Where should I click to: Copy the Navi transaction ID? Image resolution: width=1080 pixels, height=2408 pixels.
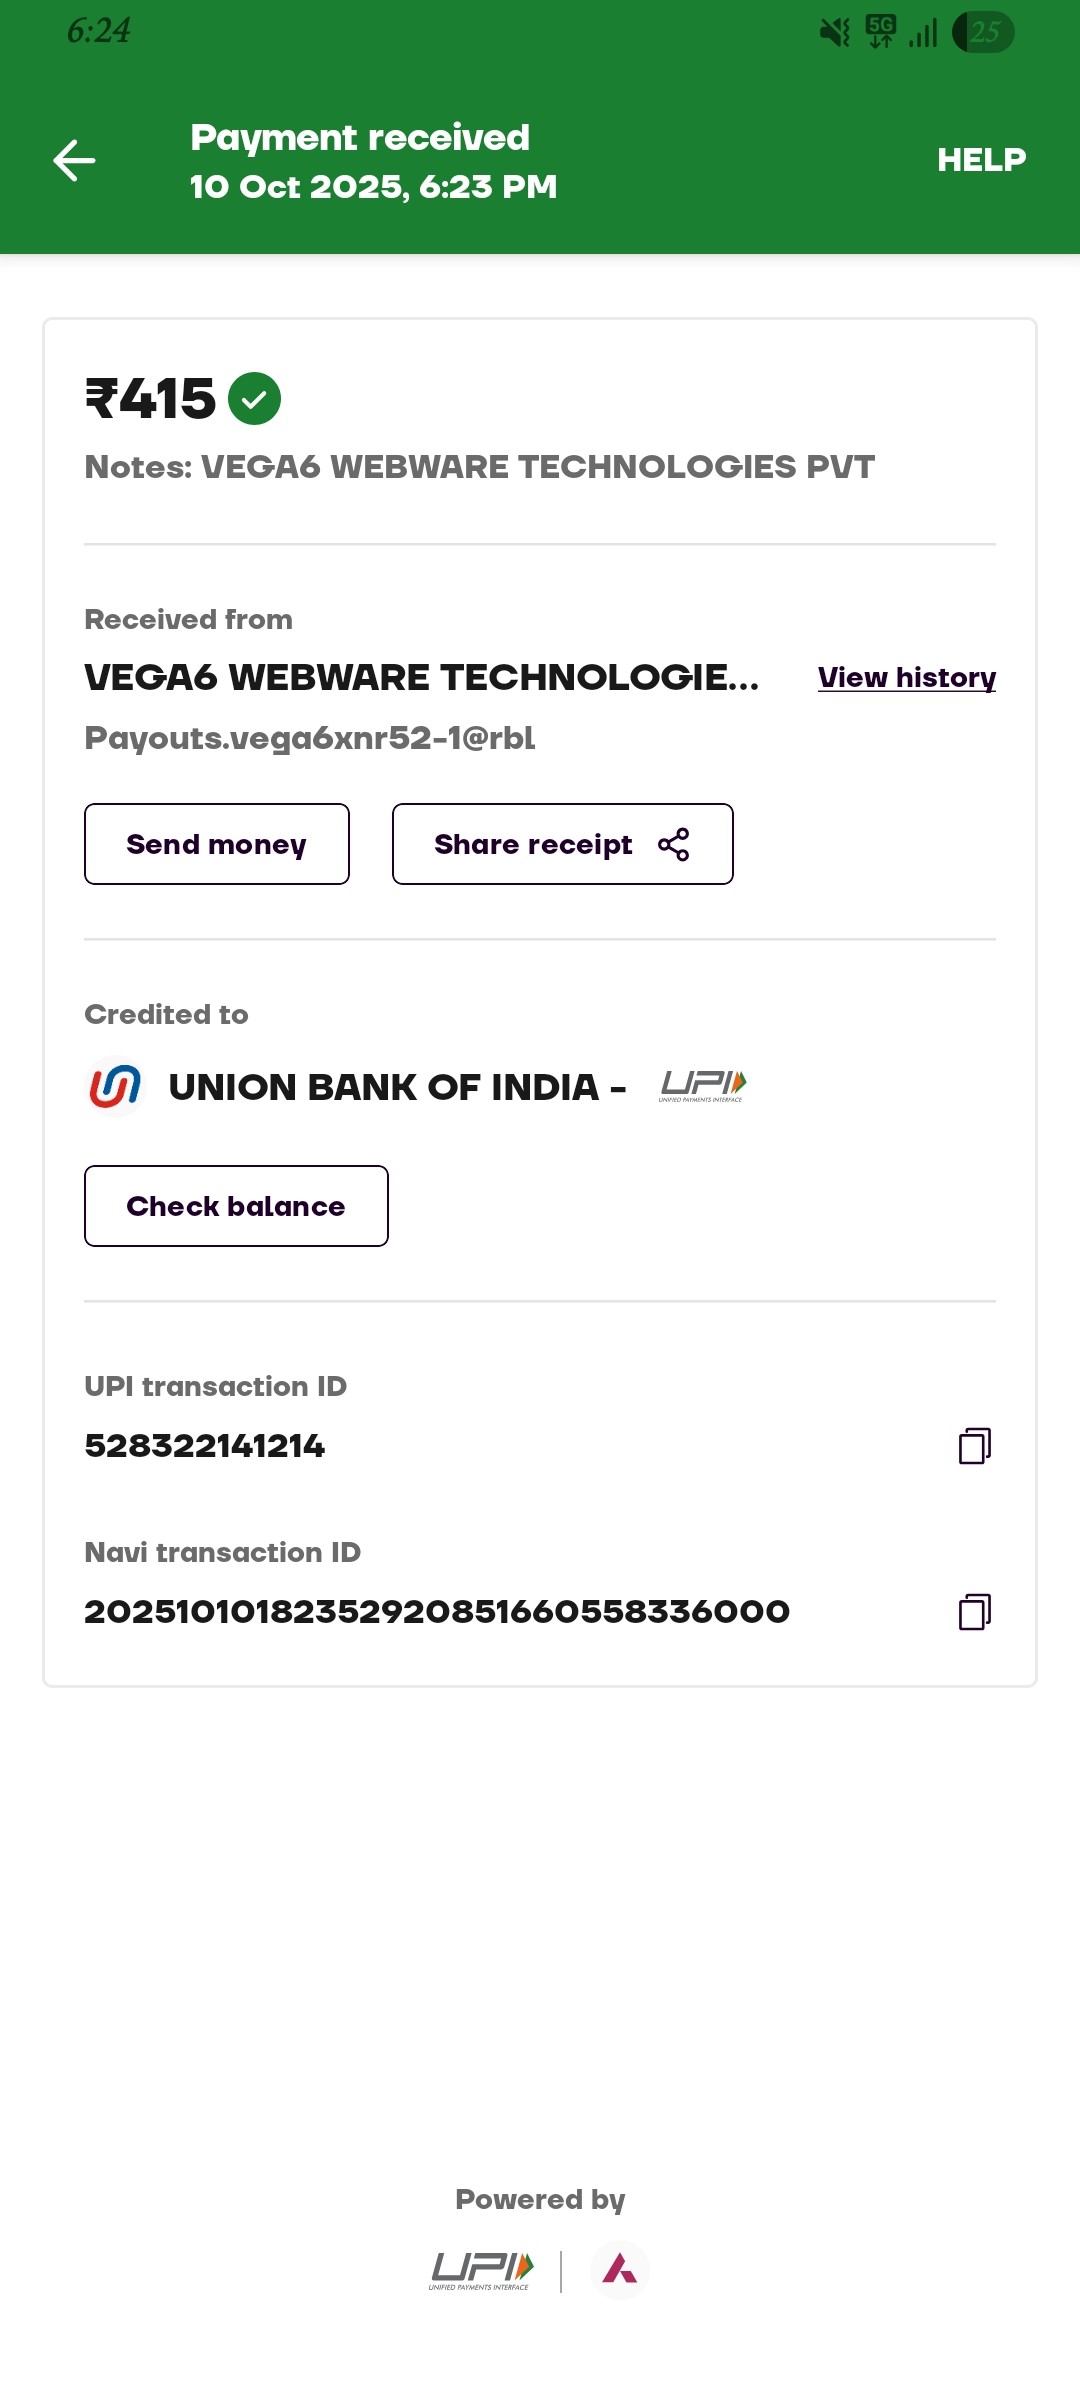[x=974, y=1612]
